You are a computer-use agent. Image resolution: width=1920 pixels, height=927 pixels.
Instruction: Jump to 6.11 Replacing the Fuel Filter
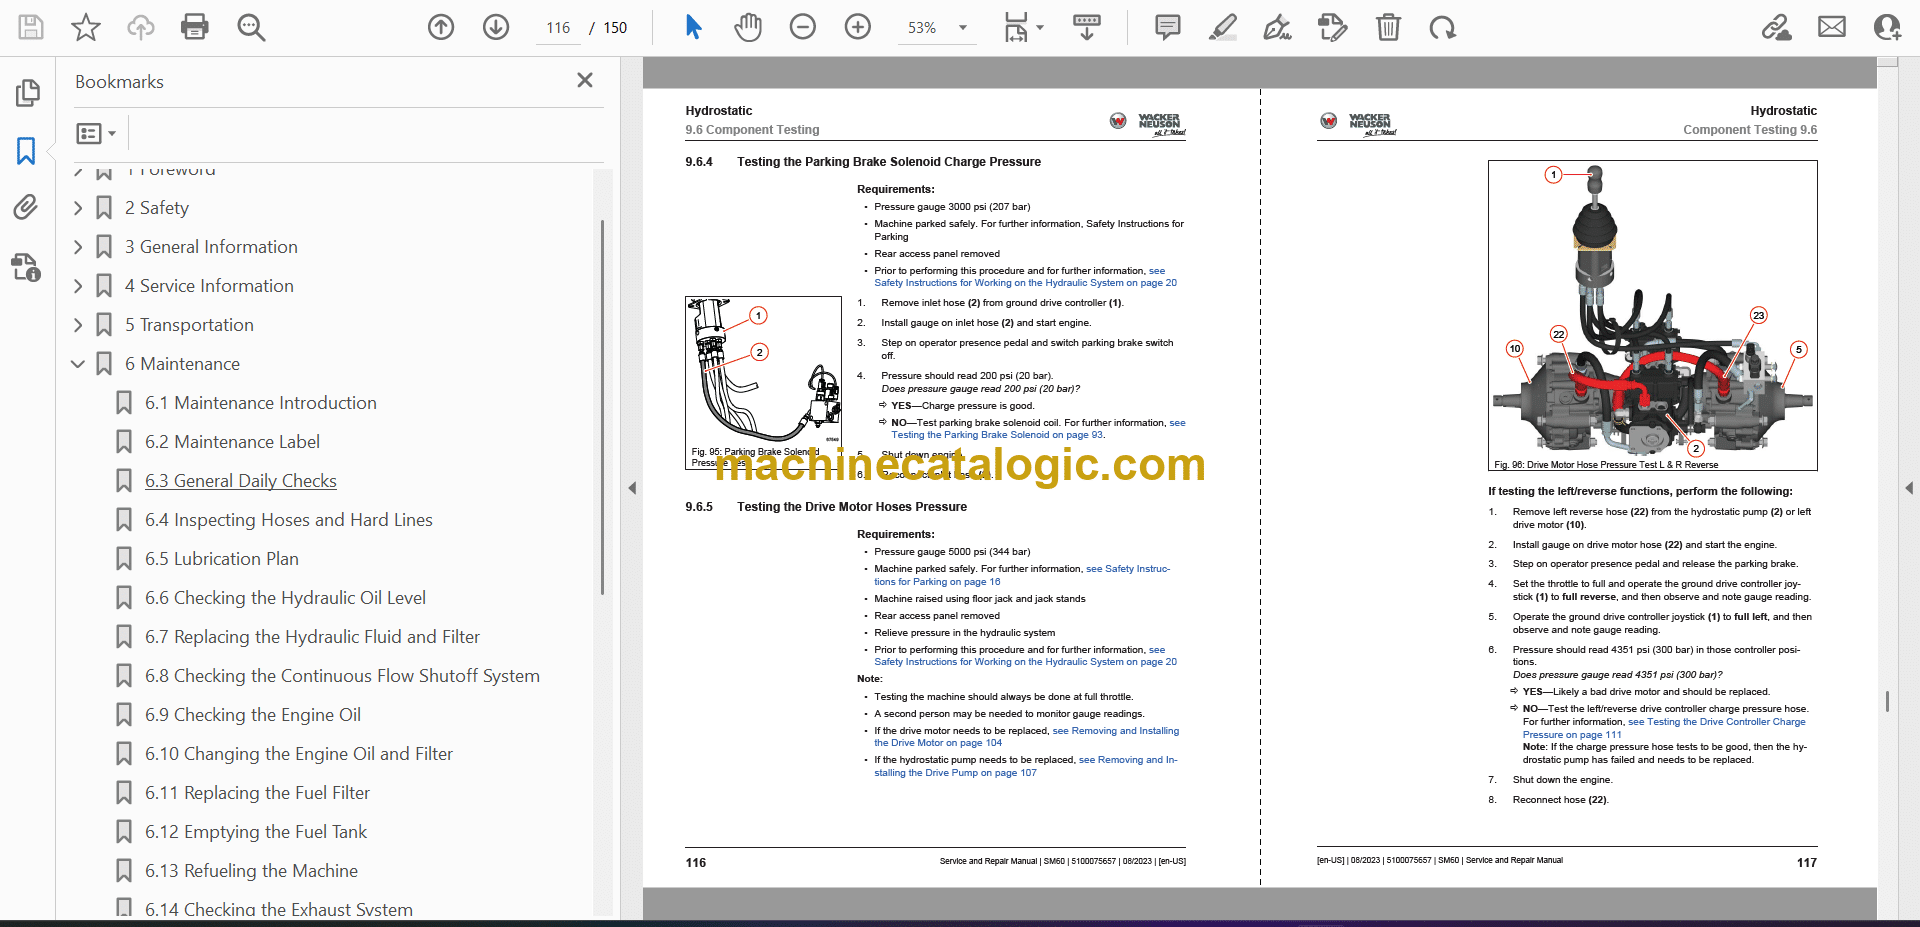pyautogui.click(x=257, y=793)
